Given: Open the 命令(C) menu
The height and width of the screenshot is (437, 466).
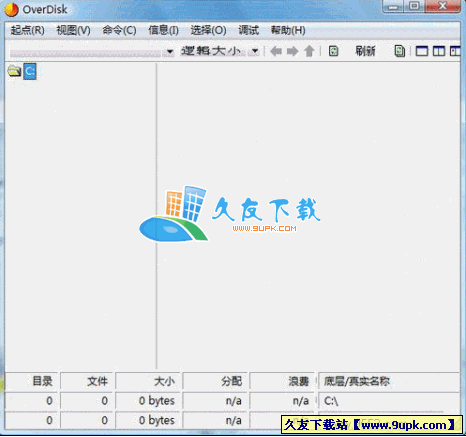Looking at the screenshot, I should (119, 30).
